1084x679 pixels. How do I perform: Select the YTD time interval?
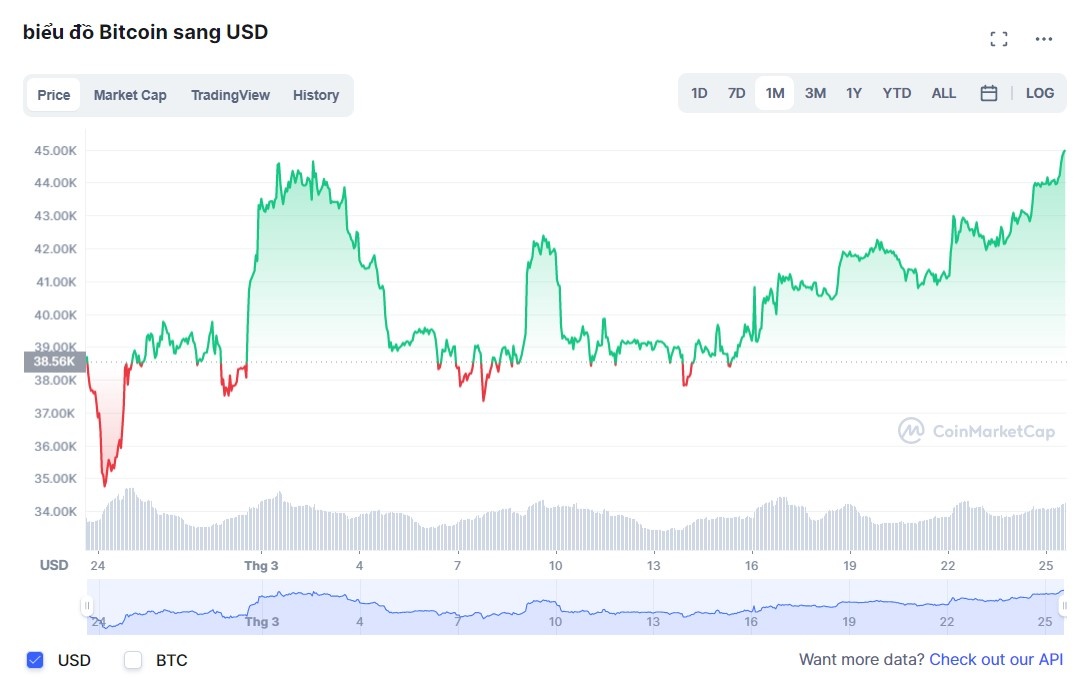(896, 92)
